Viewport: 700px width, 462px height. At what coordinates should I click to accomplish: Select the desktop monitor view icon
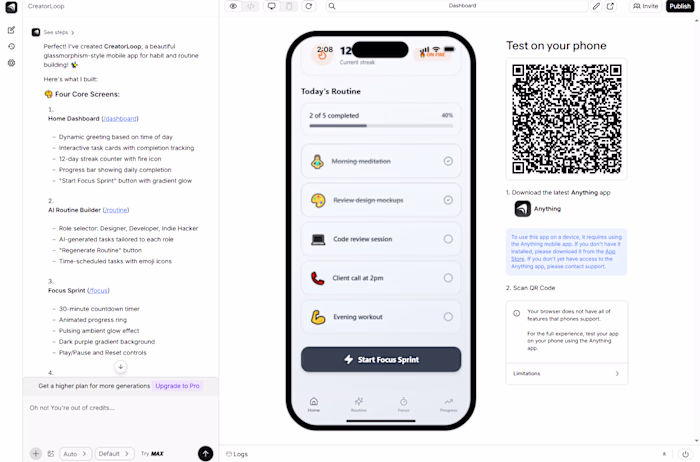pyautogui.click(x=271, y=6)
